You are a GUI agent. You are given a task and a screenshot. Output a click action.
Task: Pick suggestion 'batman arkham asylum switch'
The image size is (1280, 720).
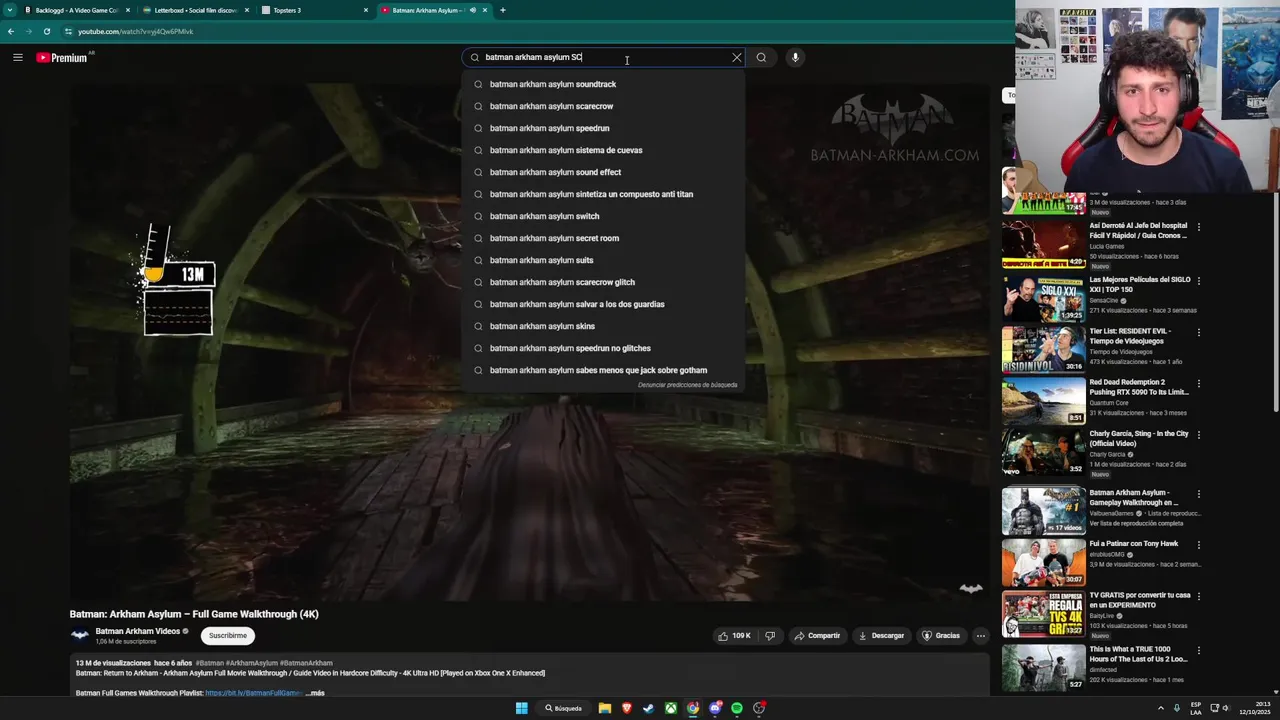click(x=604, y=216)
